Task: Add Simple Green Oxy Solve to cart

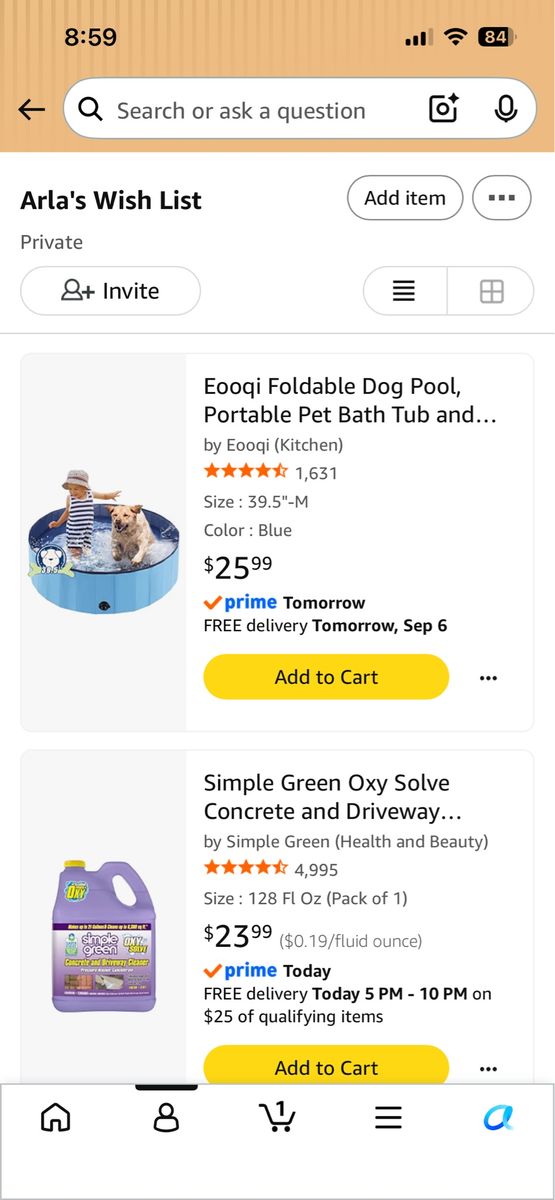Action: pyautogui.click(x=326, y=1066)
